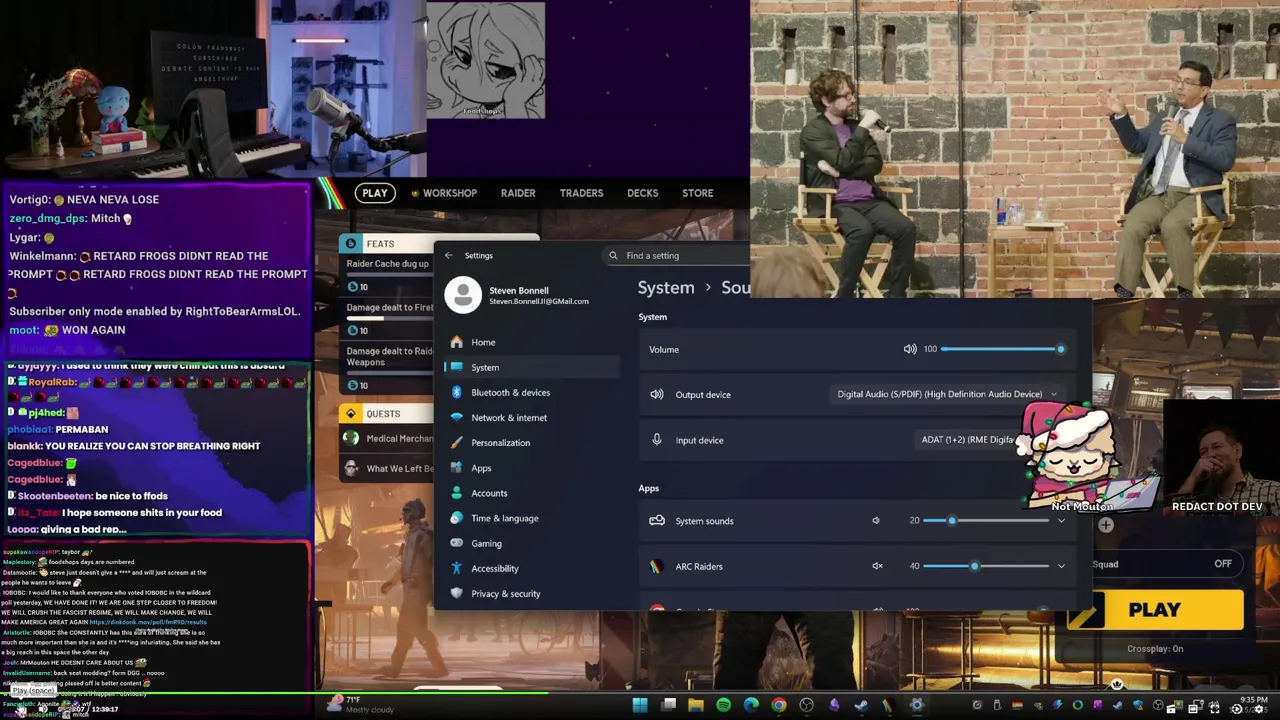Image resolution: width=1280 pixels, height=720 pixels.
Task: Click the Medical Merchandise quest entry
Action: (x=388, y=438)
